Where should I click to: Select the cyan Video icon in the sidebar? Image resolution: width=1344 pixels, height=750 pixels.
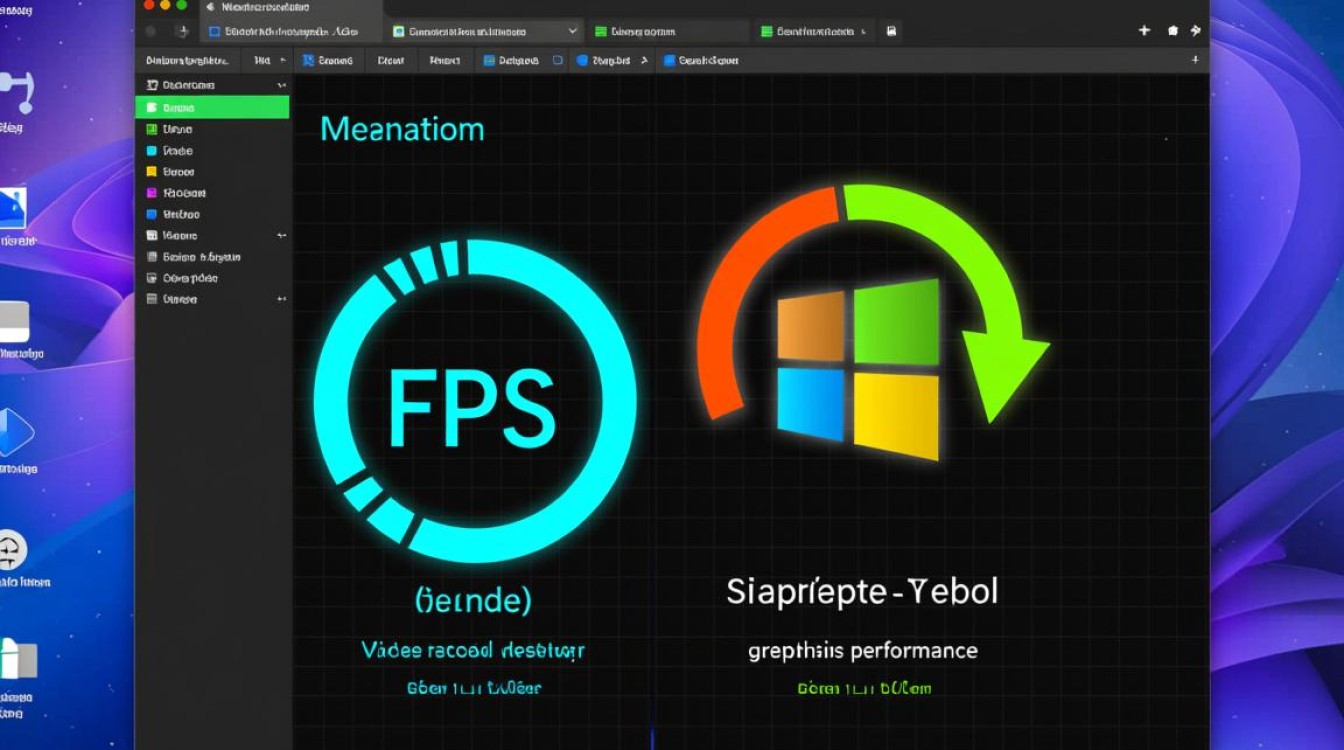[x=152, y=150]
